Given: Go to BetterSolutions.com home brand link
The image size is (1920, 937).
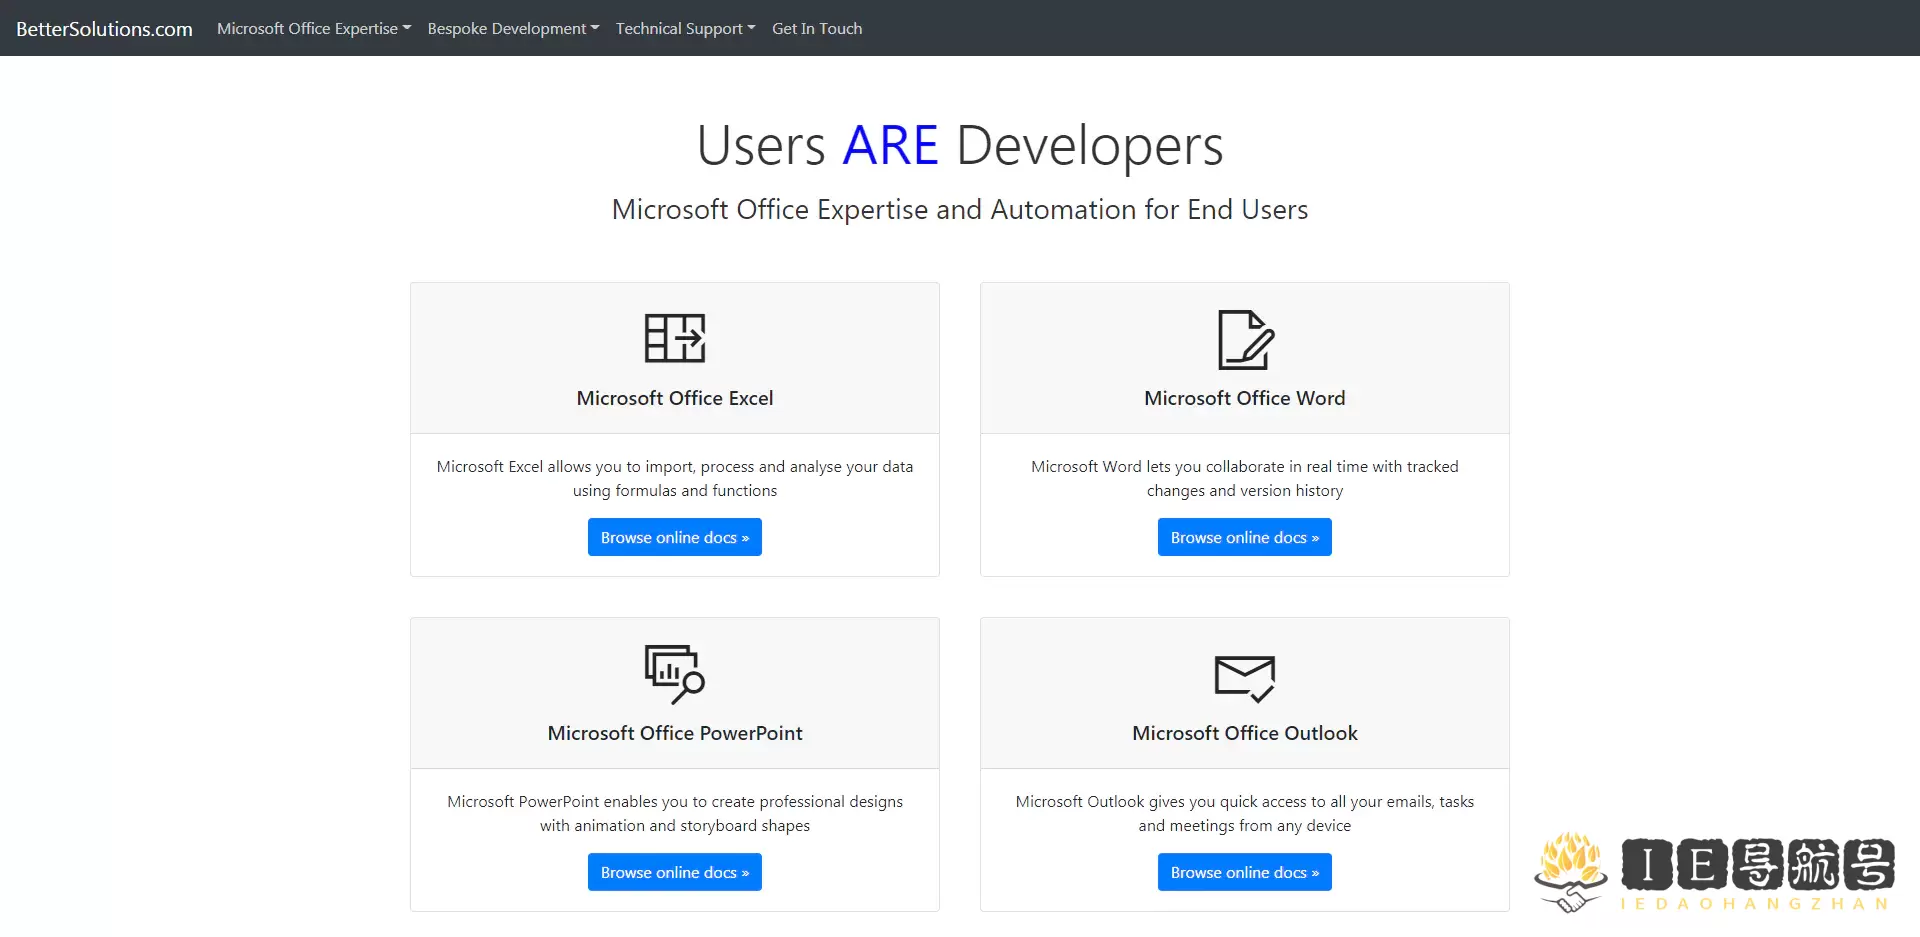Looking at the screenshot, I should 104,28.
